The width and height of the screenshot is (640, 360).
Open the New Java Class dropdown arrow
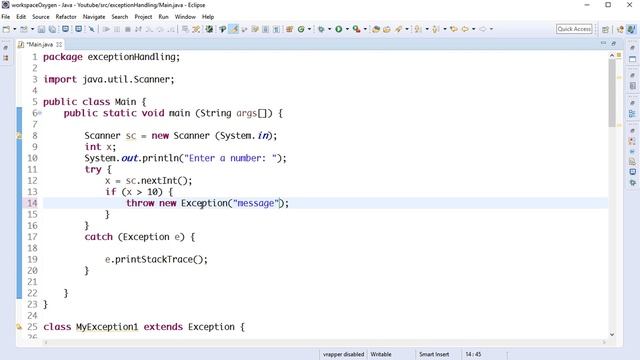tap(309, 29)
